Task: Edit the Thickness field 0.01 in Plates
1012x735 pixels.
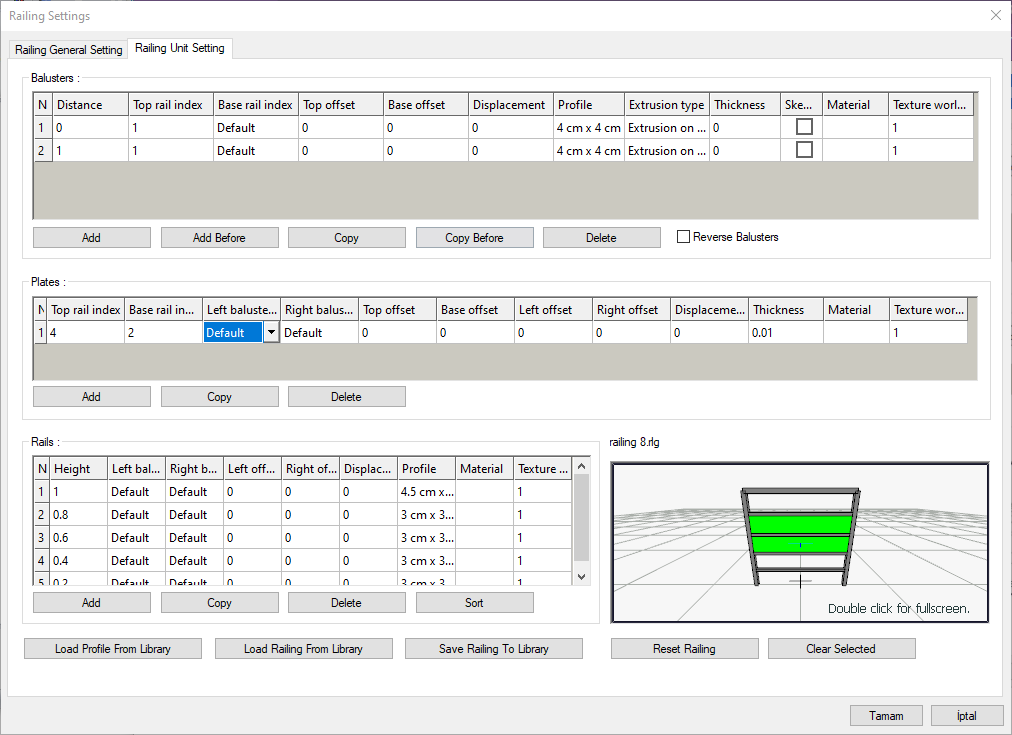Action: (x=785, y=333)
